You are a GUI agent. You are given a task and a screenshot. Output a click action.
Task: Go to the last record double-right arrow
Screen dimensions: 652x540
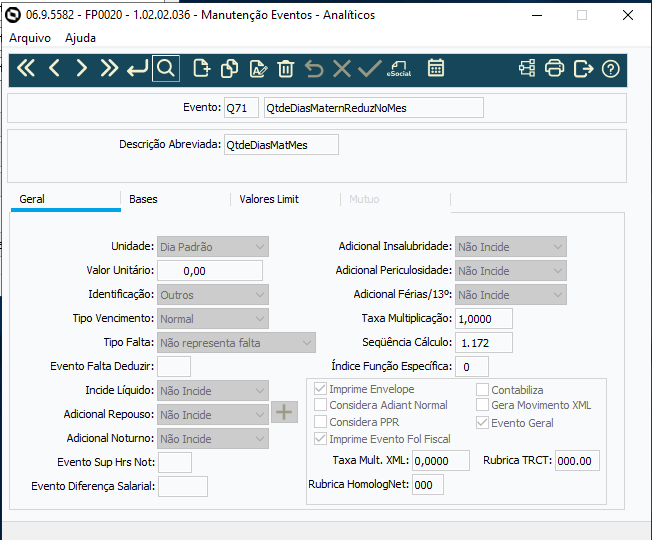(109, 68)
